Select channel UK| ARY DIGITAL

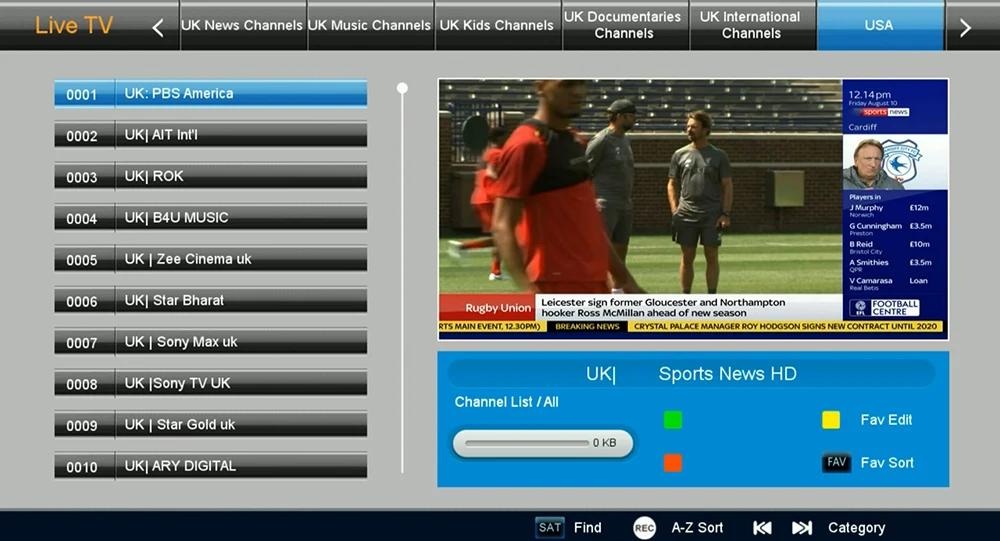[210, 467]
